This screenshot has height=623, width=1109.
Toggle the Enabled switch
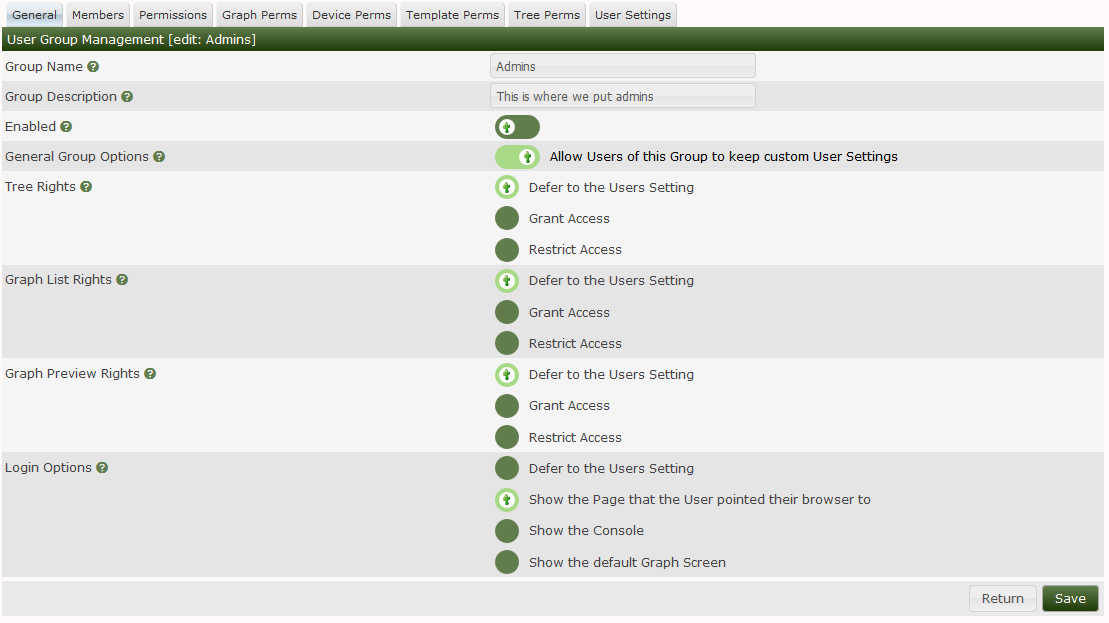coord(517,127)
